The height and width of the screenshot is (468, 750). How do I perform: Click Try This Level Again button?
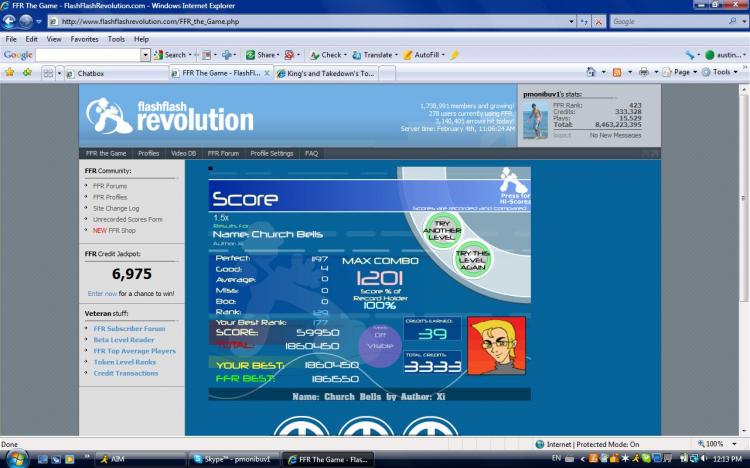click(473, 260)
